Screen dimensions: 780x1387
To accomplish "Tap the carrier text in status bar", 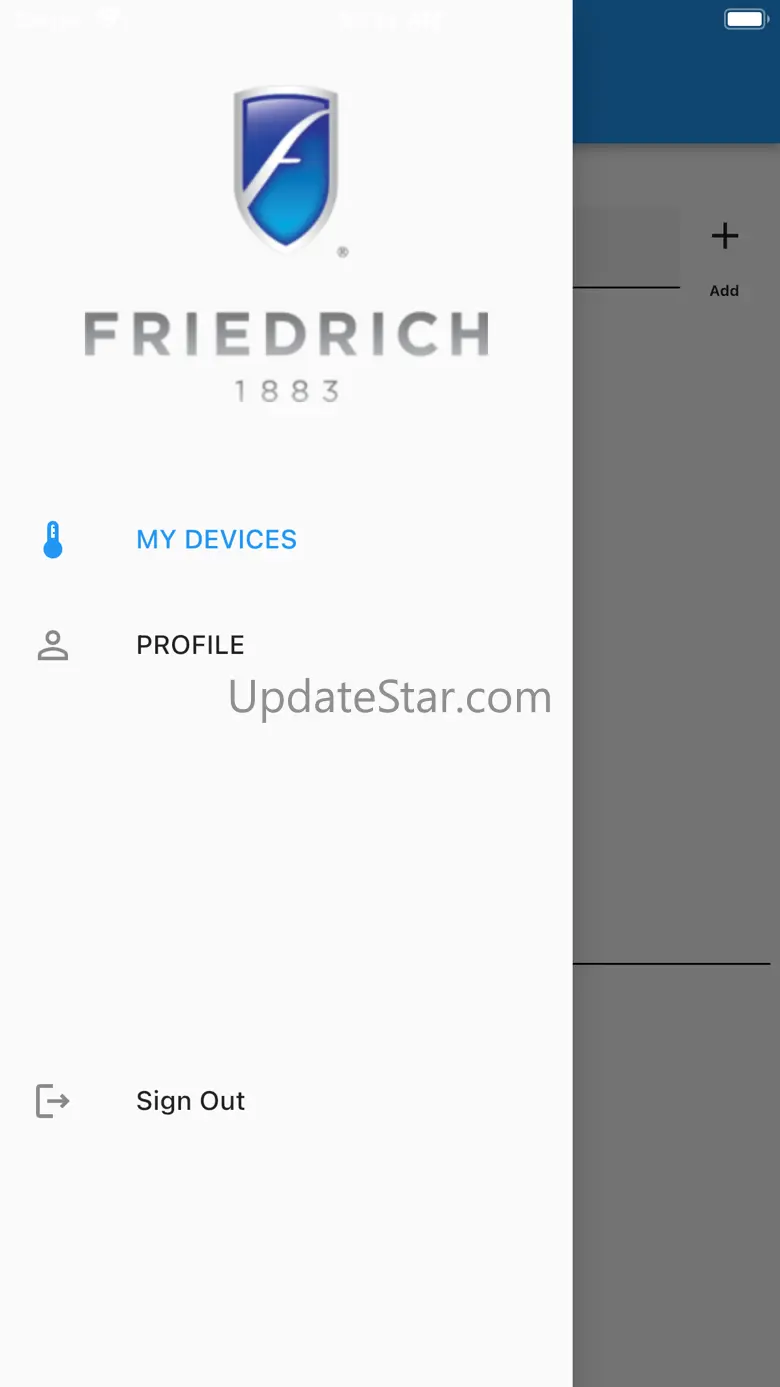I will pyautogui.click(x=50, y=18).
